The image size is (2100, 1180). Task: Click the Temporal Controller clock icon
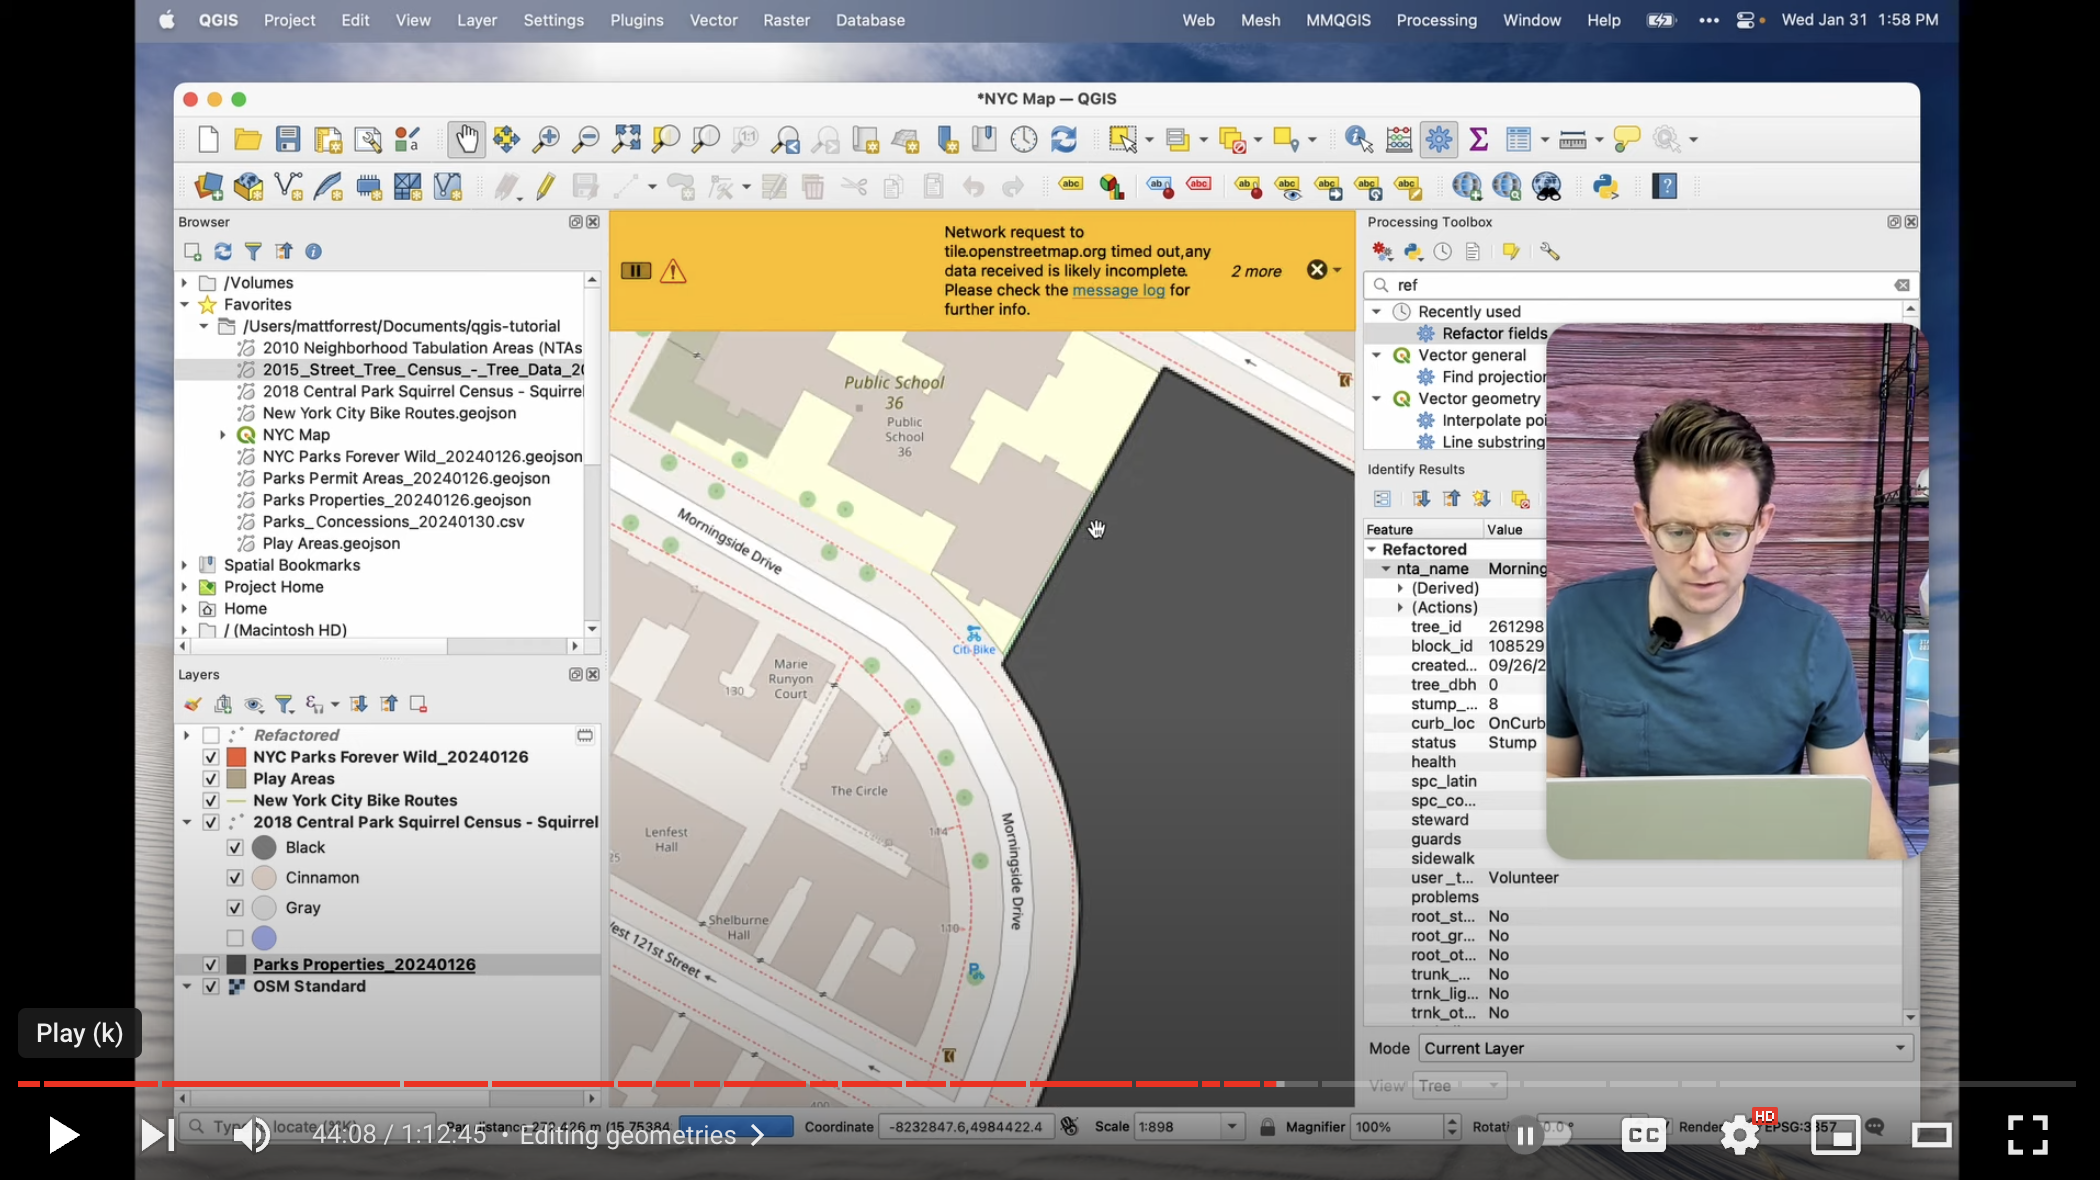[1024, 139]
